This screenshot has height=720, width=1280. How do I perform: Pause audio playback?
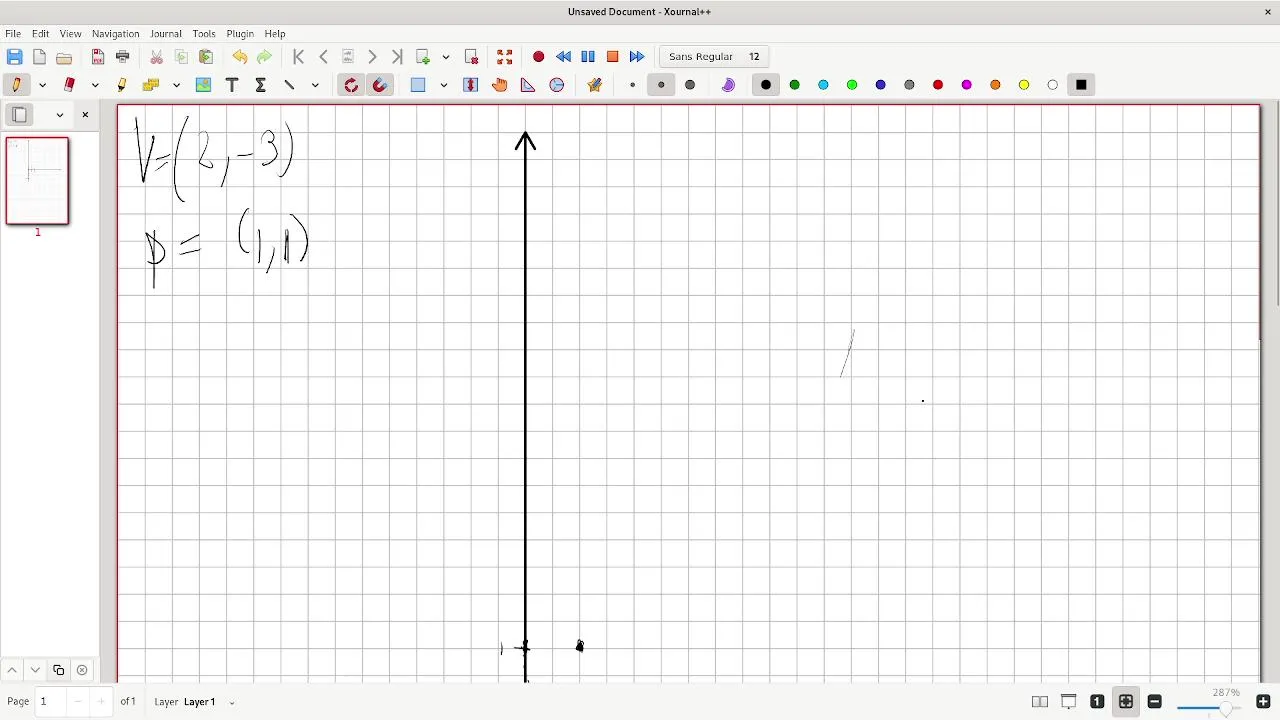(x=588, y=57)
